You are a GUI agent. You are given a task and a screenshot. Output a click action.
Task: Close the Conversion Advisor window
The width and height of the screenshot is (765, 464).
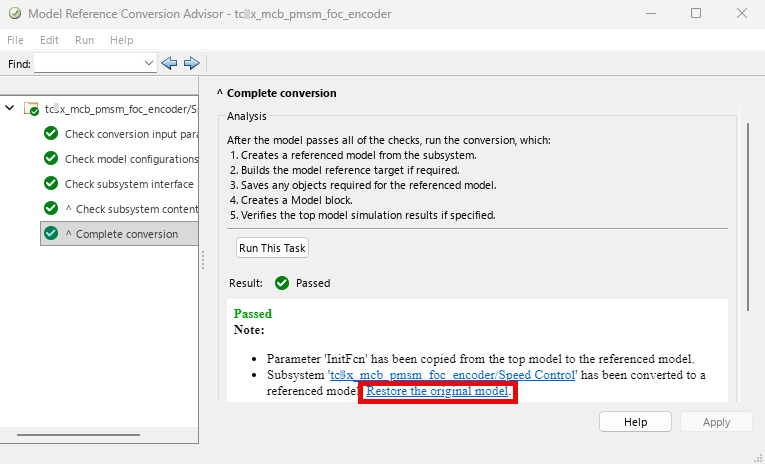tap(742, 14)
